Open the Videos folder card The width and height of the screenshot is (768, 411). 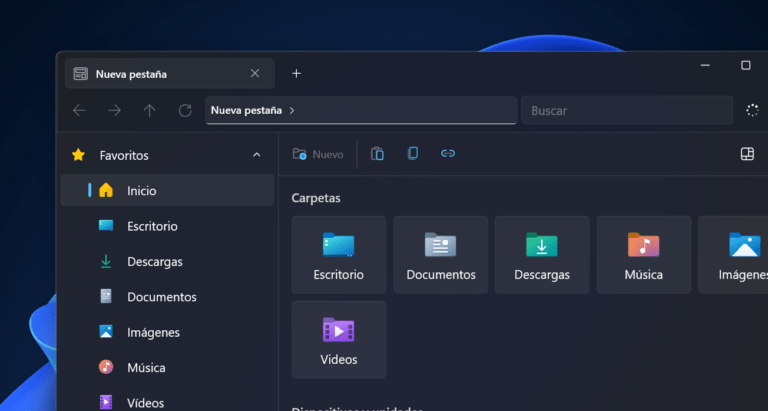click(338, 339)
